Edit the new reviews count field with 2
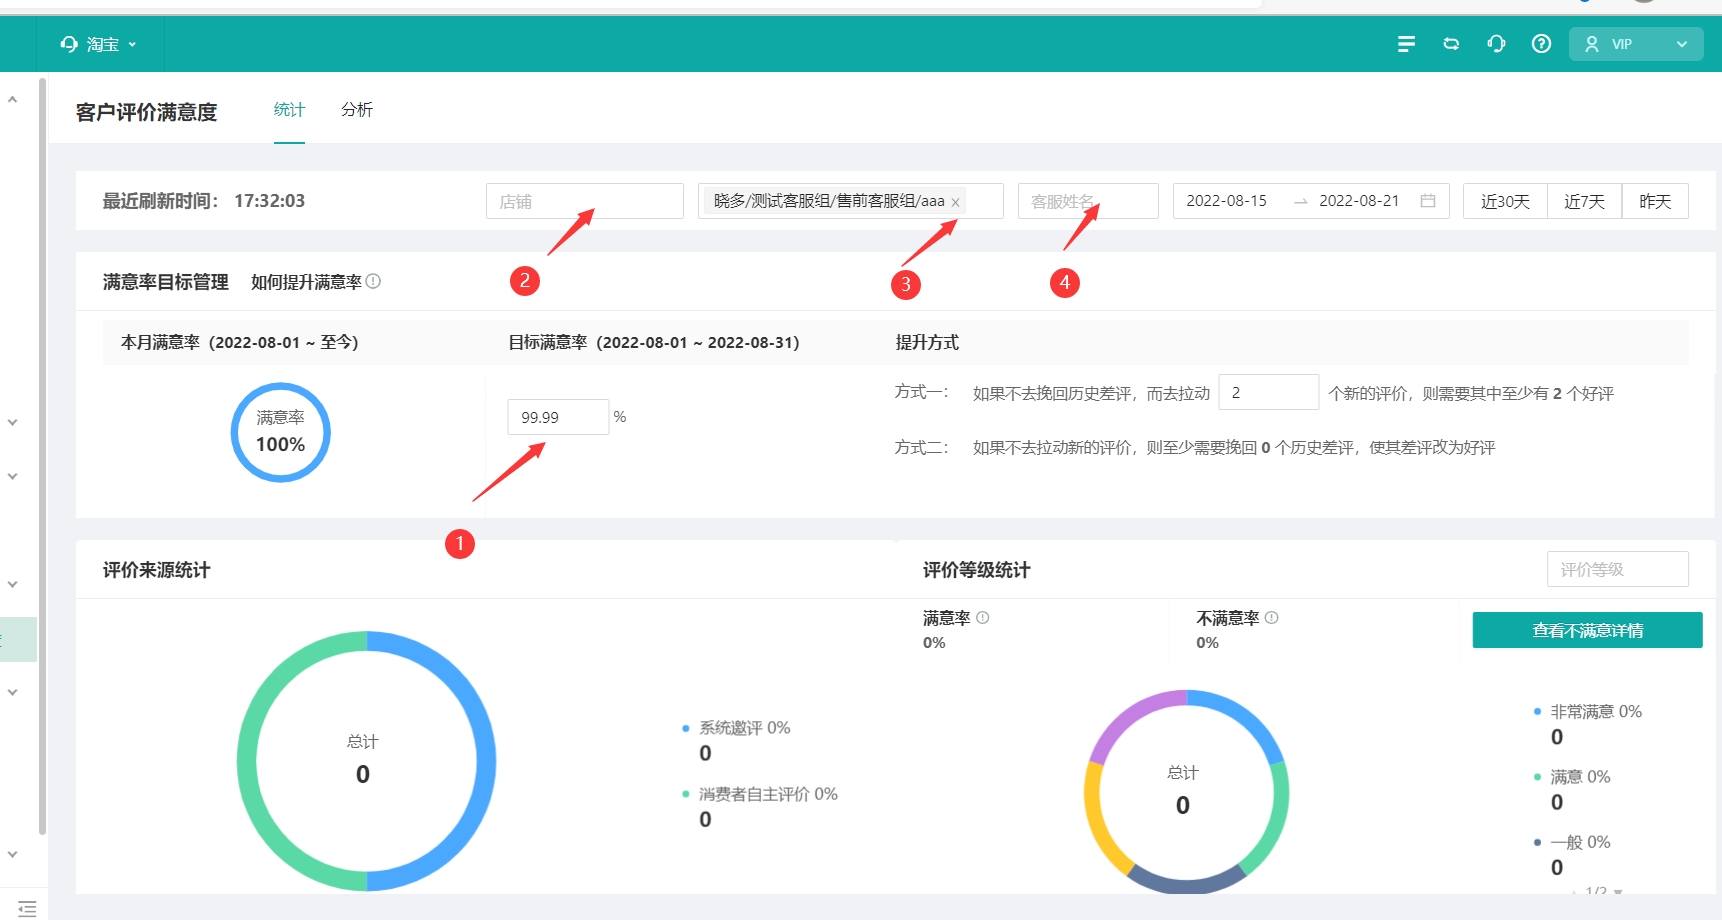 (x=1269, y=392)
